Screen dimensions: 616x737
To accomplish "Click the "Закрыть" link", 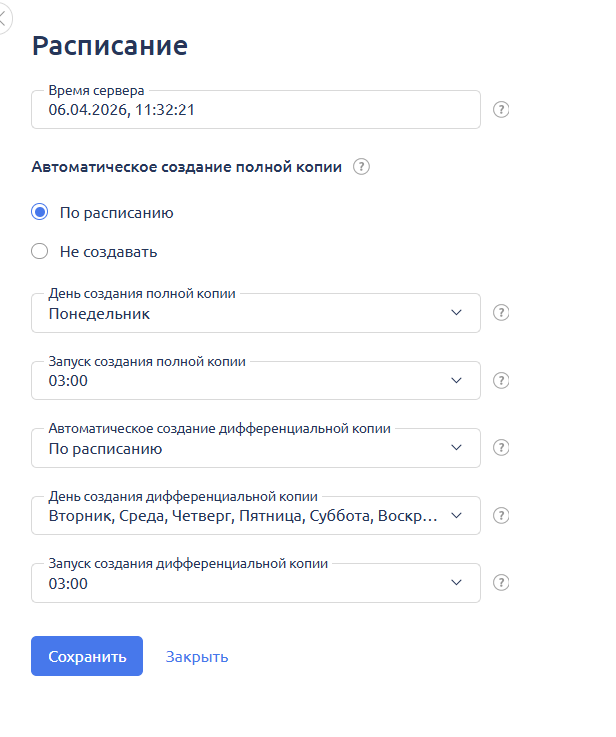I will 197,657.
